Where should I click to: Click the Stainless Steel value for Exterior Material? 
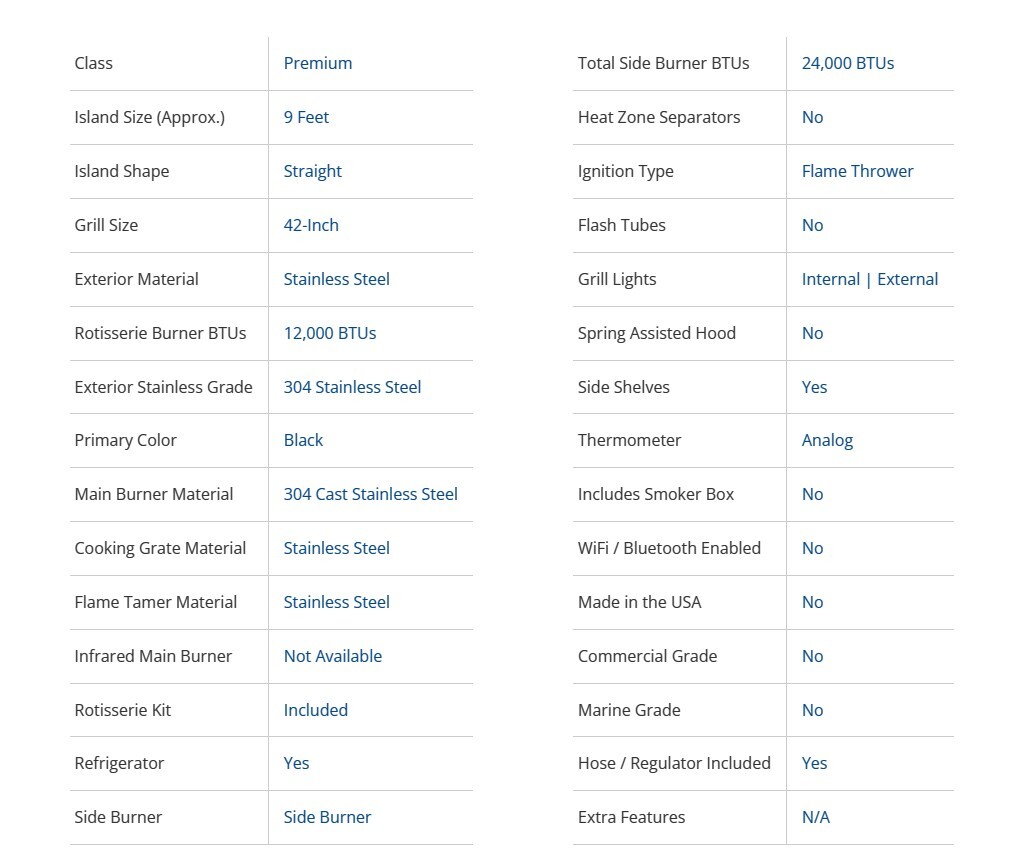[x=336, y=279]
